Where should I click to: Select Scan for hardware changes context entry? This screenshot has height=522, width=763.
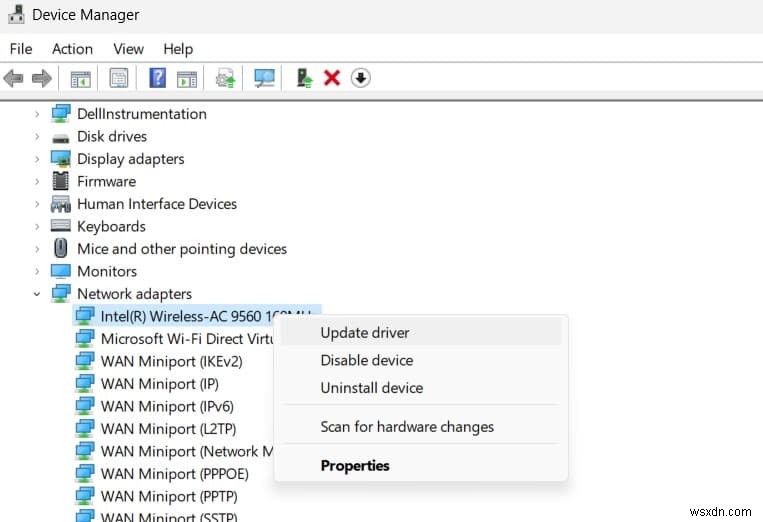click(x=421, y=427)
